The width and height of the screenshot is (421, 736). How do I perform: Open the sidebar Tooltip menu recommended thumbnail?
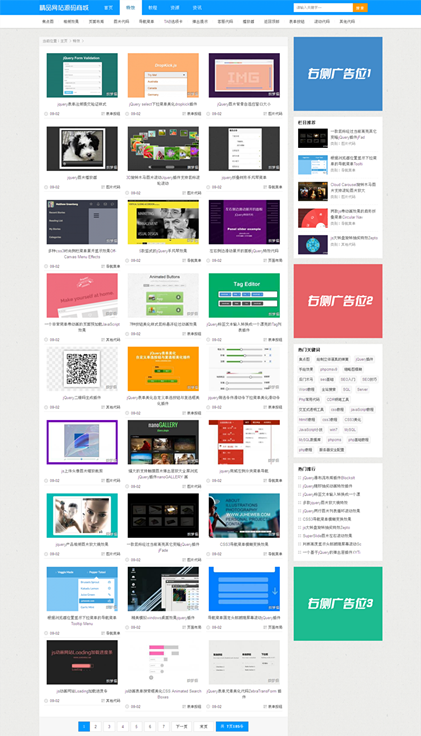tap(313, 164)
